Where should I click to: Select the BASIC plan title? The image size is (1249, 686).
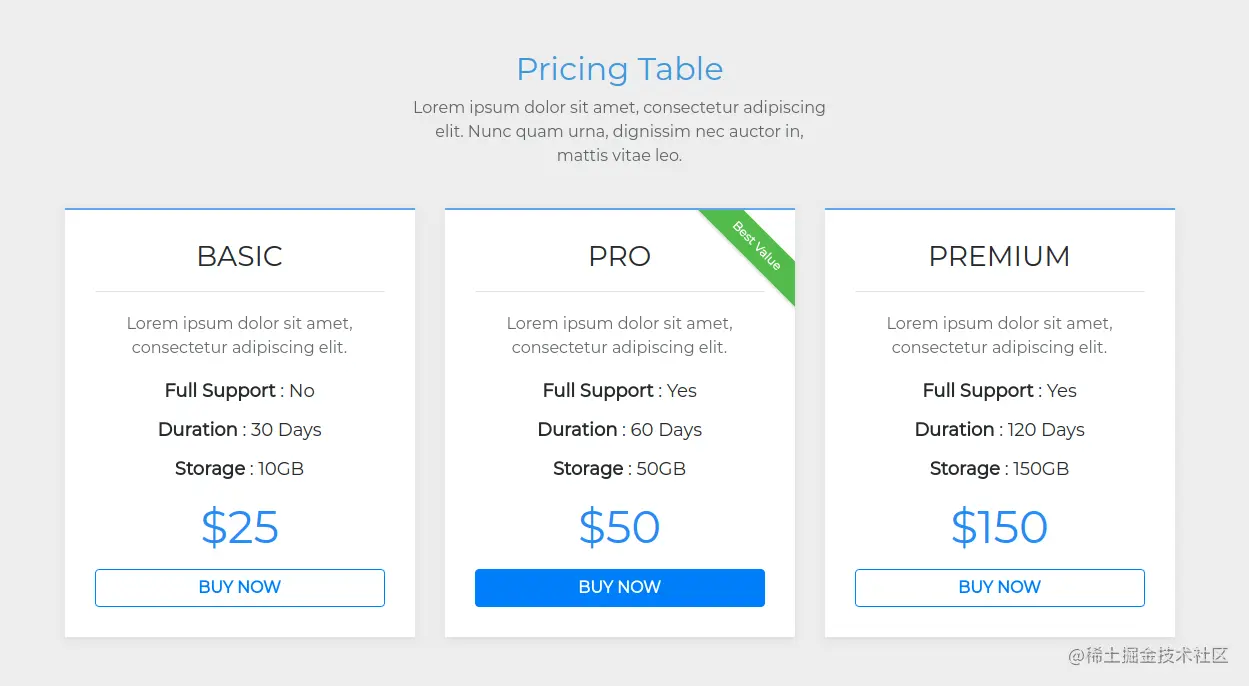click(x=239, y=256)
